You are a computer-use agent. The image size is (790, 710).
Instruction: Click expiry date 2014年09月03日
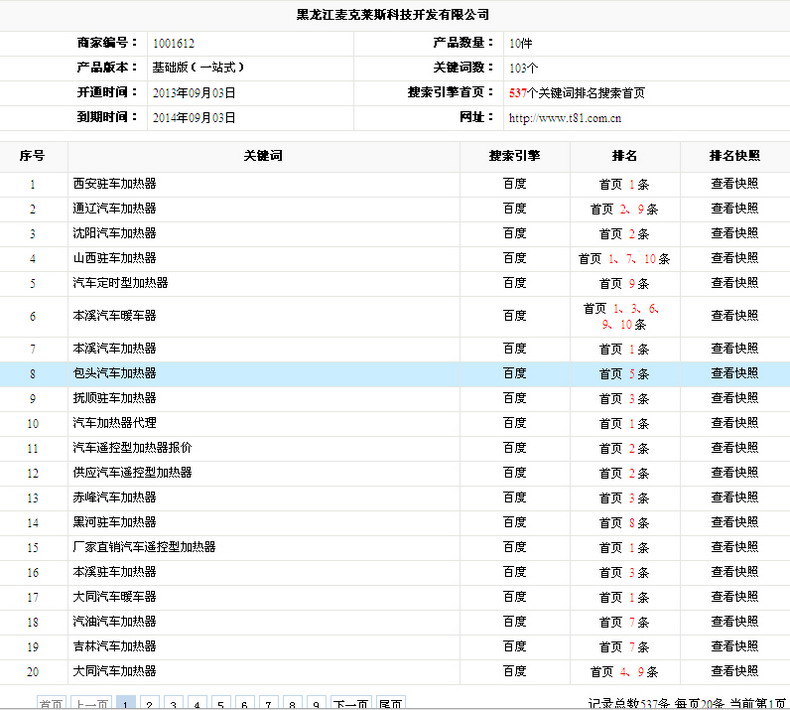coord(194,118)
